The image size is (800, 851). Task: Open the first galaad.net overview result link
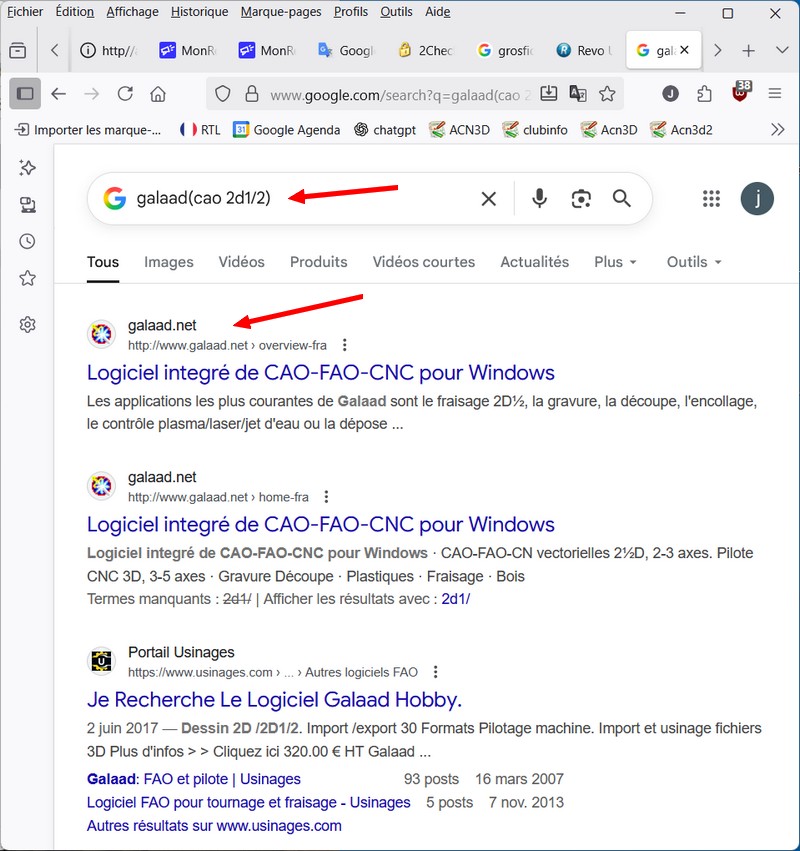pos(320,373)
